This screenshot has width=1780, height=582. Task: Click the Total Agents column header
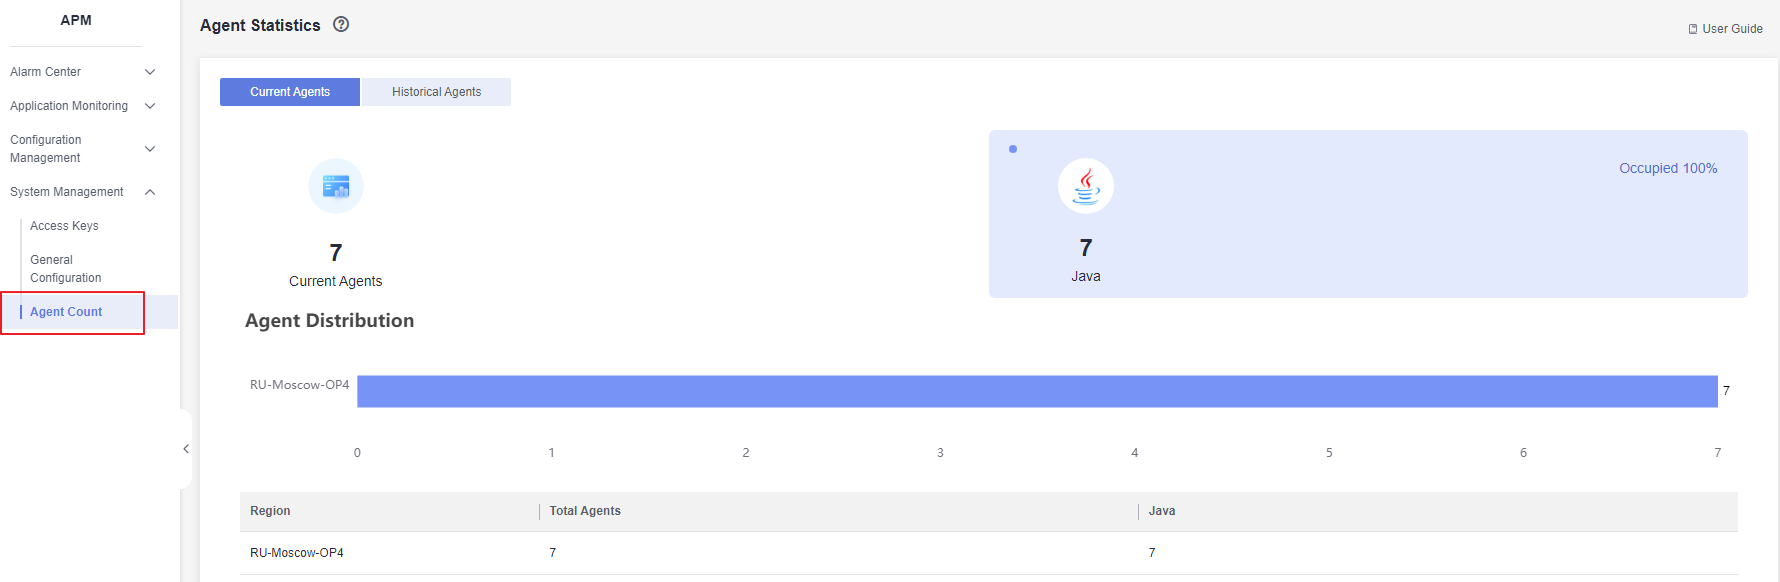point(585,511)
